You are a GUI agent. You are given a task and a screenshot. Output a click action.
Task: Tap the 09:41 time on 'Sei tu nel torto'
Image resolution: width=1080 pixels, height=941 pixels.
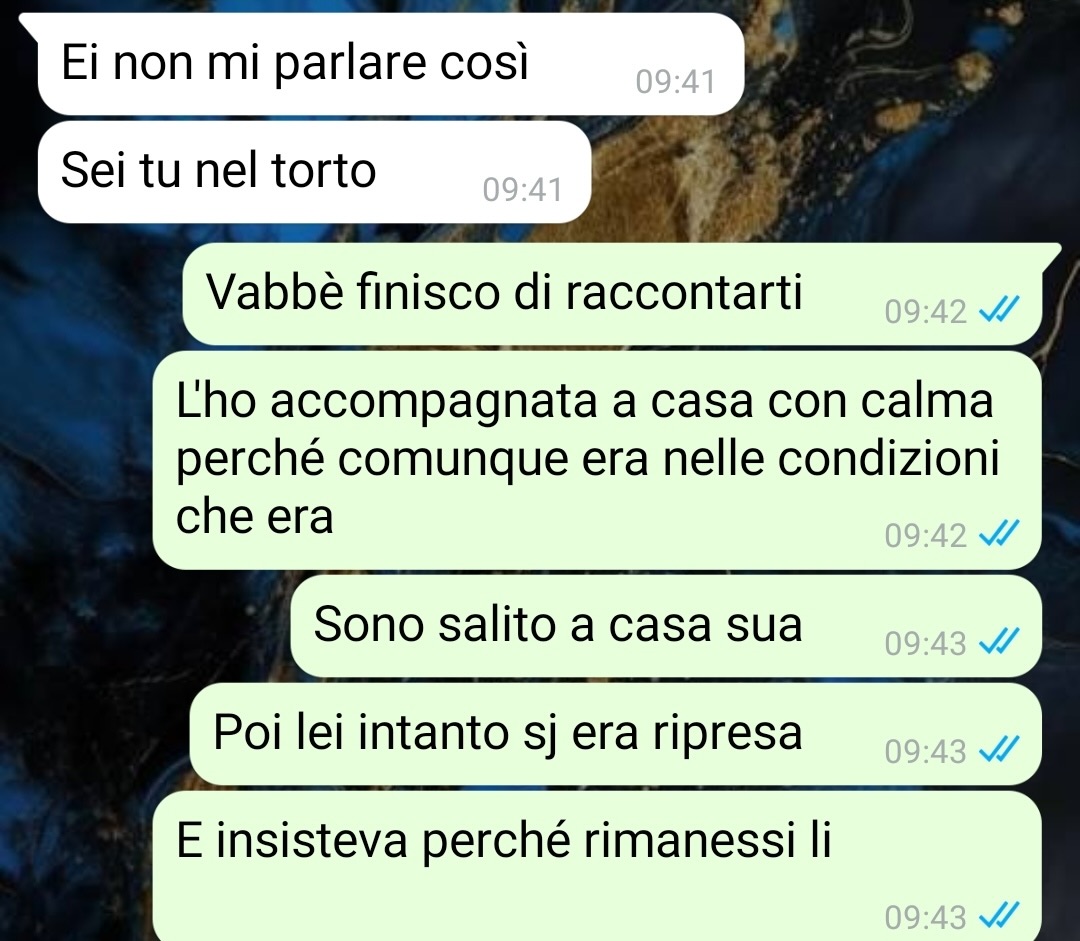pyautogui.click(x=522, y=190)
